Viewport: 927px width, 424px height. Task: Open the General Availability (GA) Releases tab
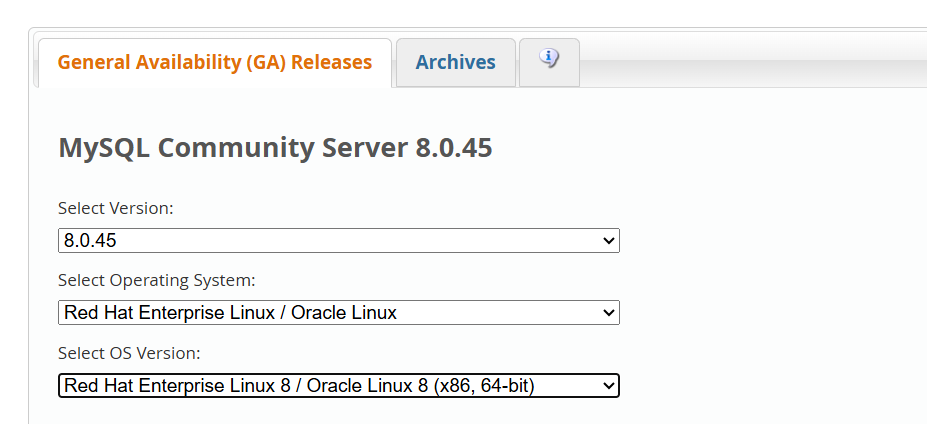[x=215, y=62]
